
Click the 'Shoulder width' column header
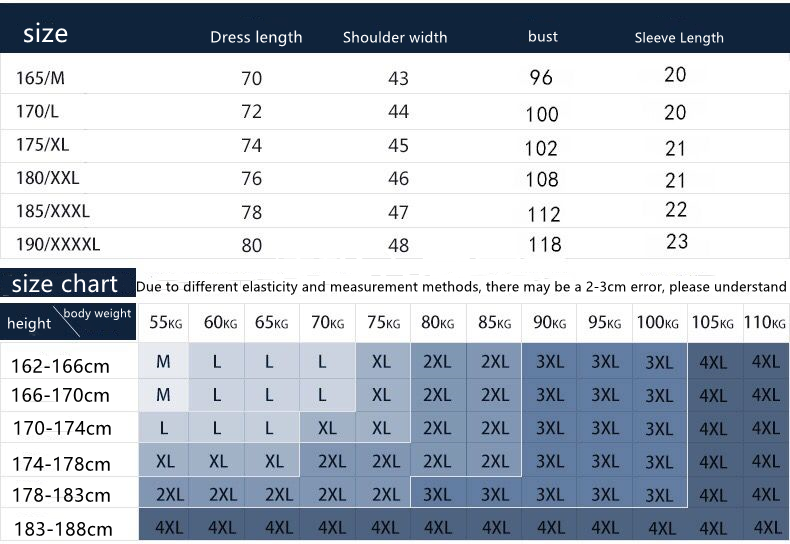point(395,38)
